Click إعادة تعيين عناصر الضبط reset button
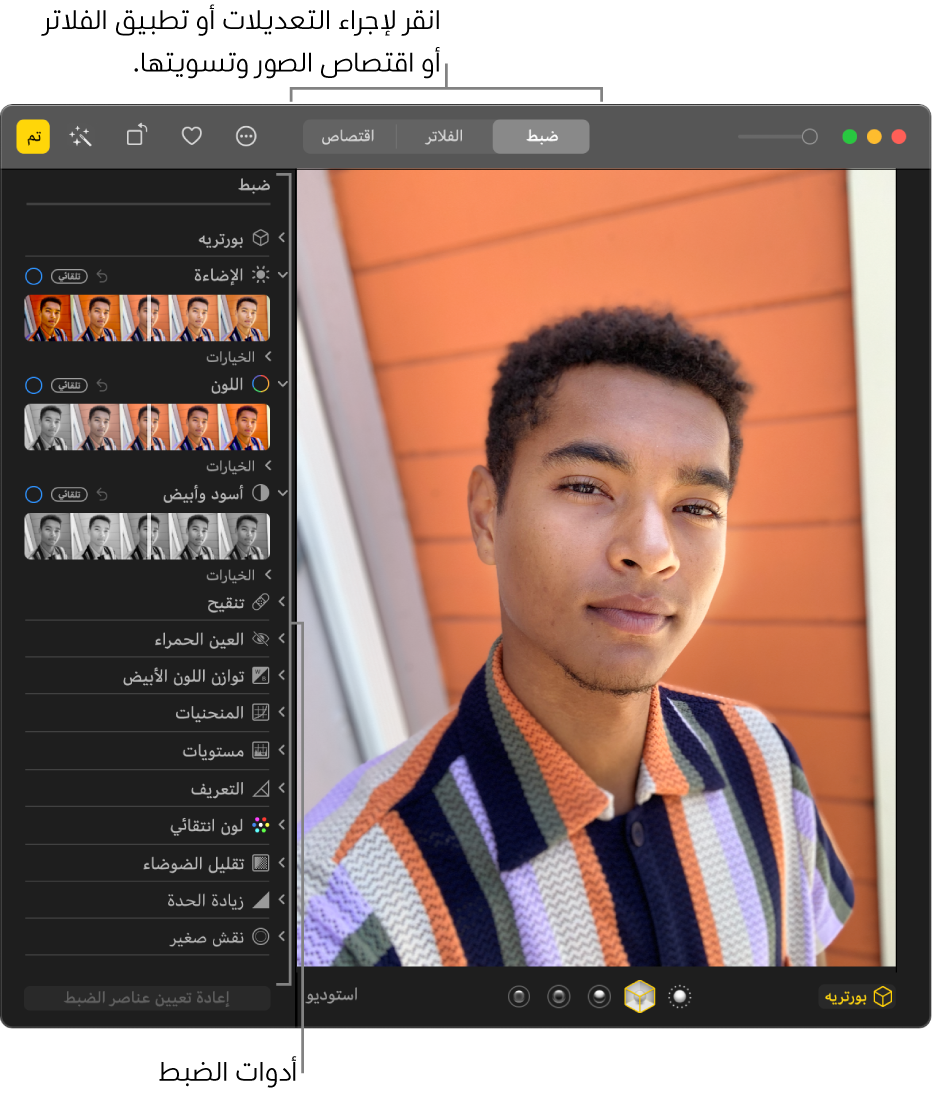 point(147,998)
